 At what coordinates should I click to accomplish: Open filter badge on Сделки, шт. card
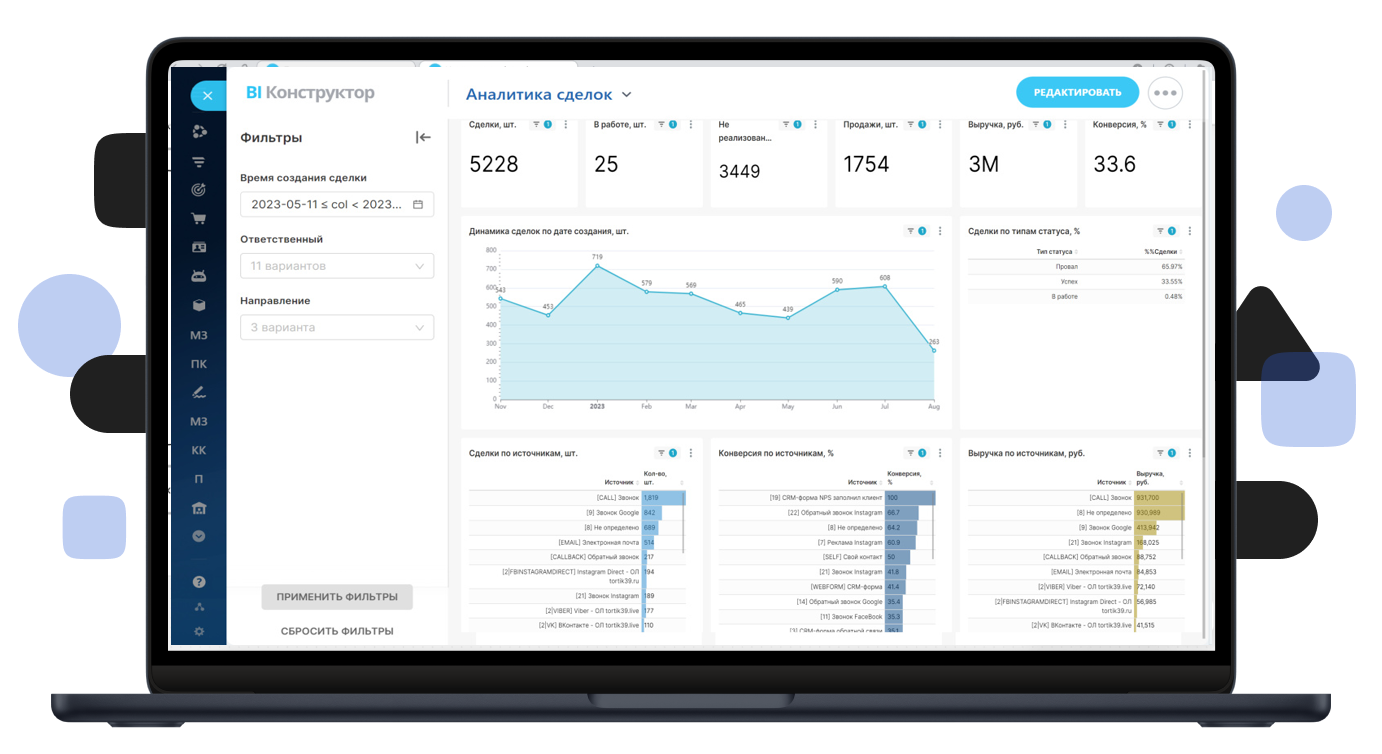pyautogui.click(x=543, y=125)
